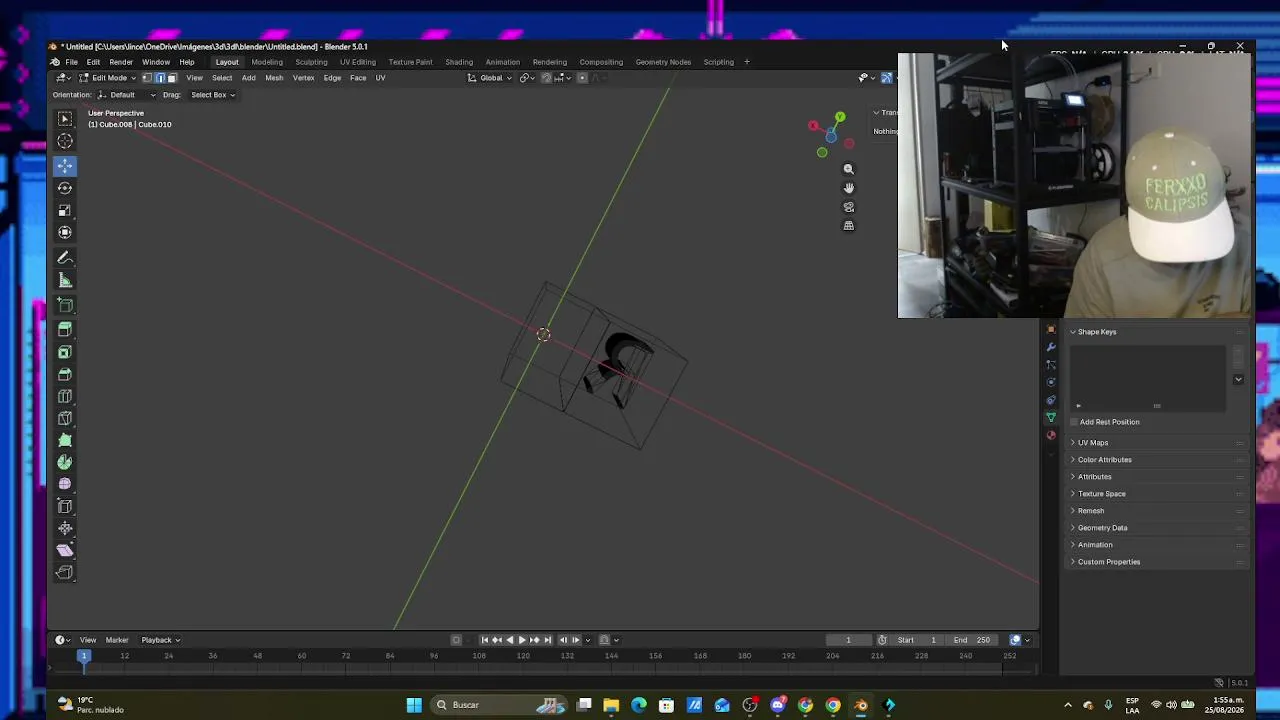
Task: Click the play animation button
Action: [x=522, y=640]
